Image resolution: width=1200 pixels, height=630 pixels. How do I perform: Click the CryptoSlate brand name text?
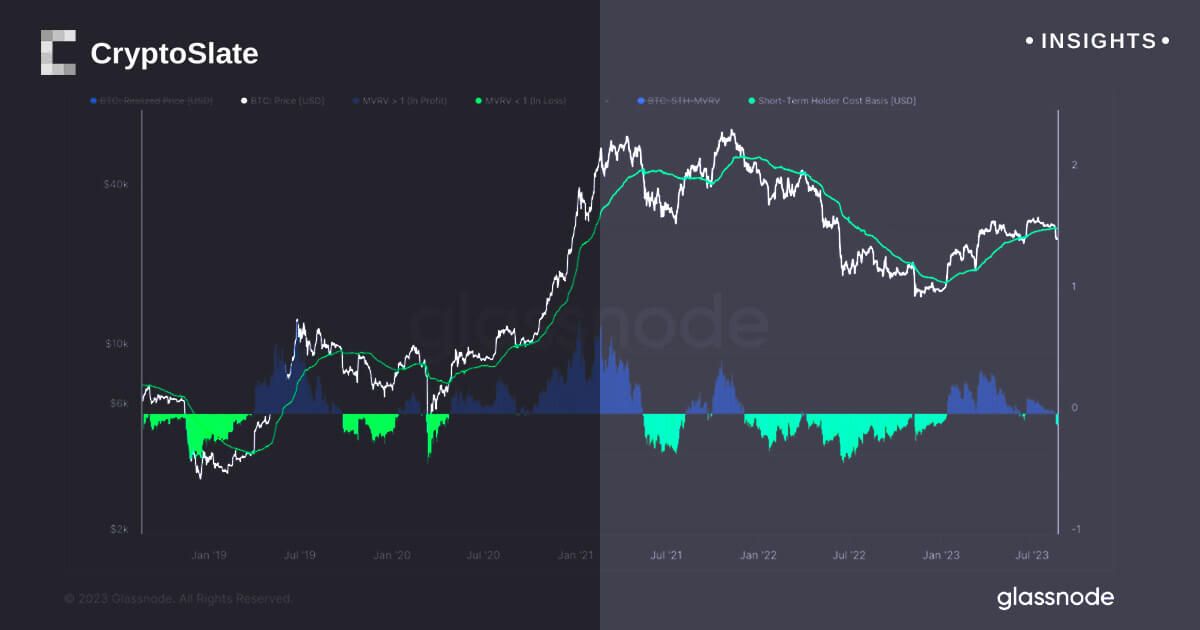[x=174, y=54]
